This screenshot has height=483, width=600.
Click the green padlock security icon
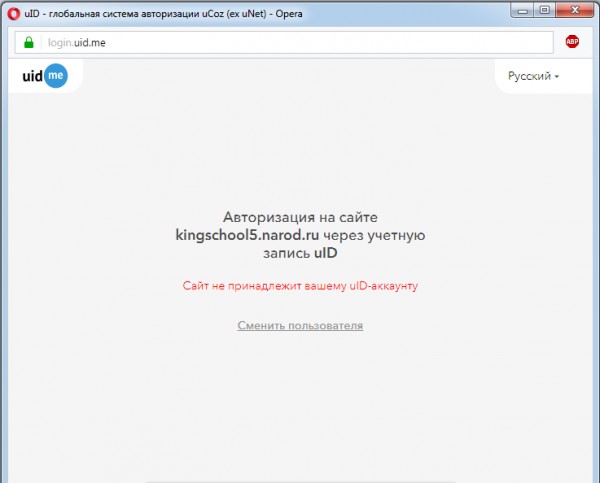point(29,42)
